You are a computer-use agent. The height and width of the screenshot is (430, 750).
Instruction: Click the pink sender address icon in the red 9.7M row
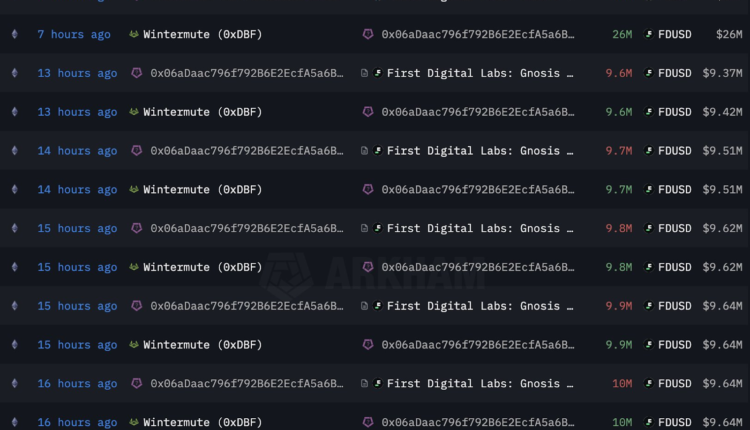coord(137,151)
